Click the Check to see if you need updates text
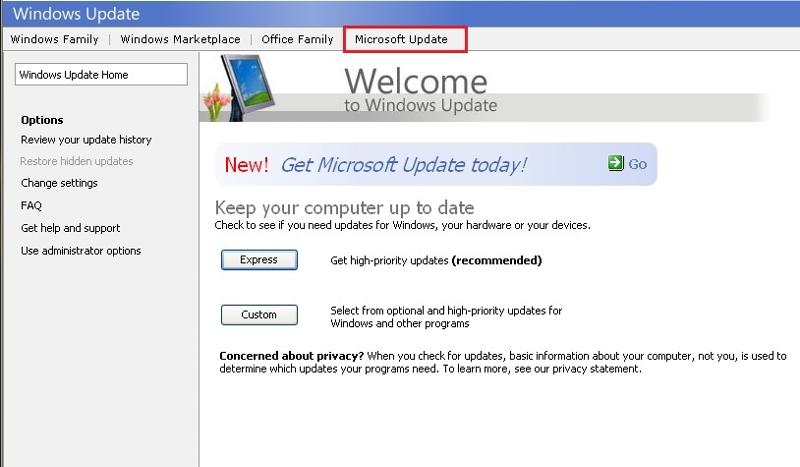Viewport: 800px width, 467px height. 403,226
